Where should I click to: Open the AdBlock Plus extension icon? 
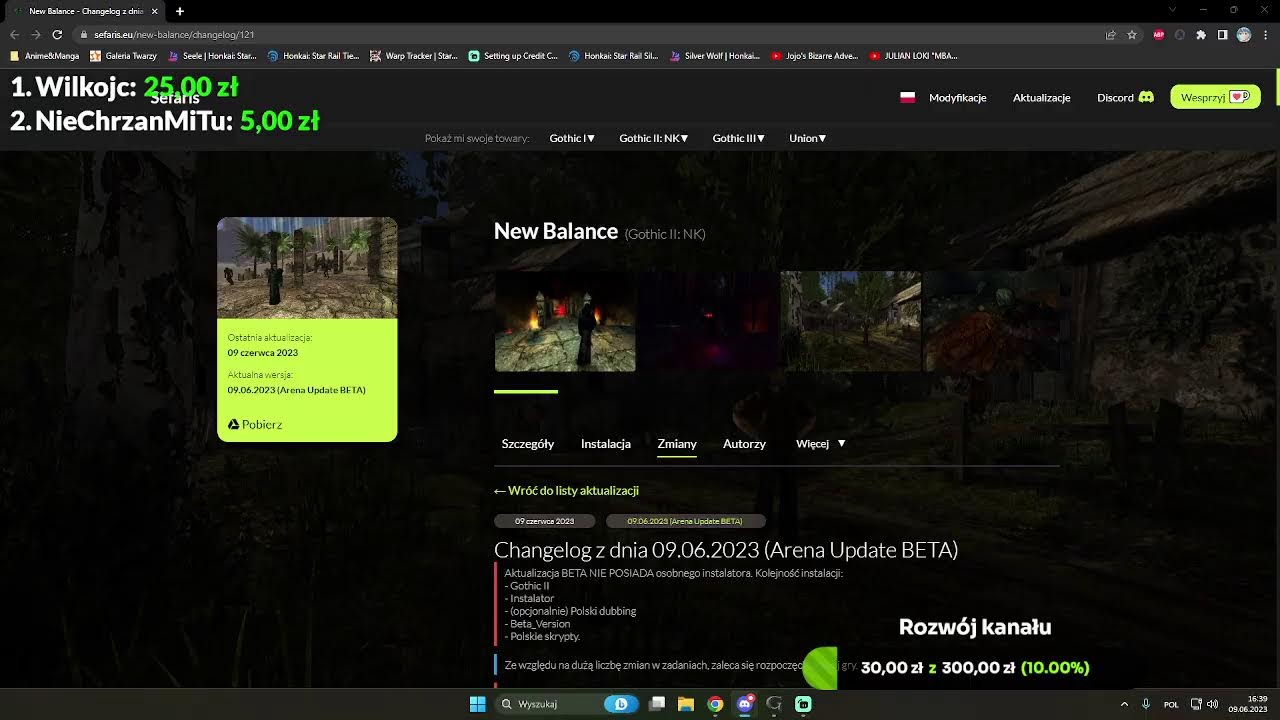(x=1159, y=34)
